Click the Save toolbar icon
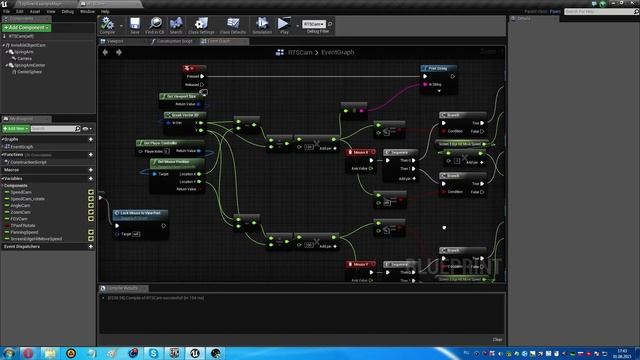Image resolution: width=640 pixels, height=360 pixels. coord(135,25)
